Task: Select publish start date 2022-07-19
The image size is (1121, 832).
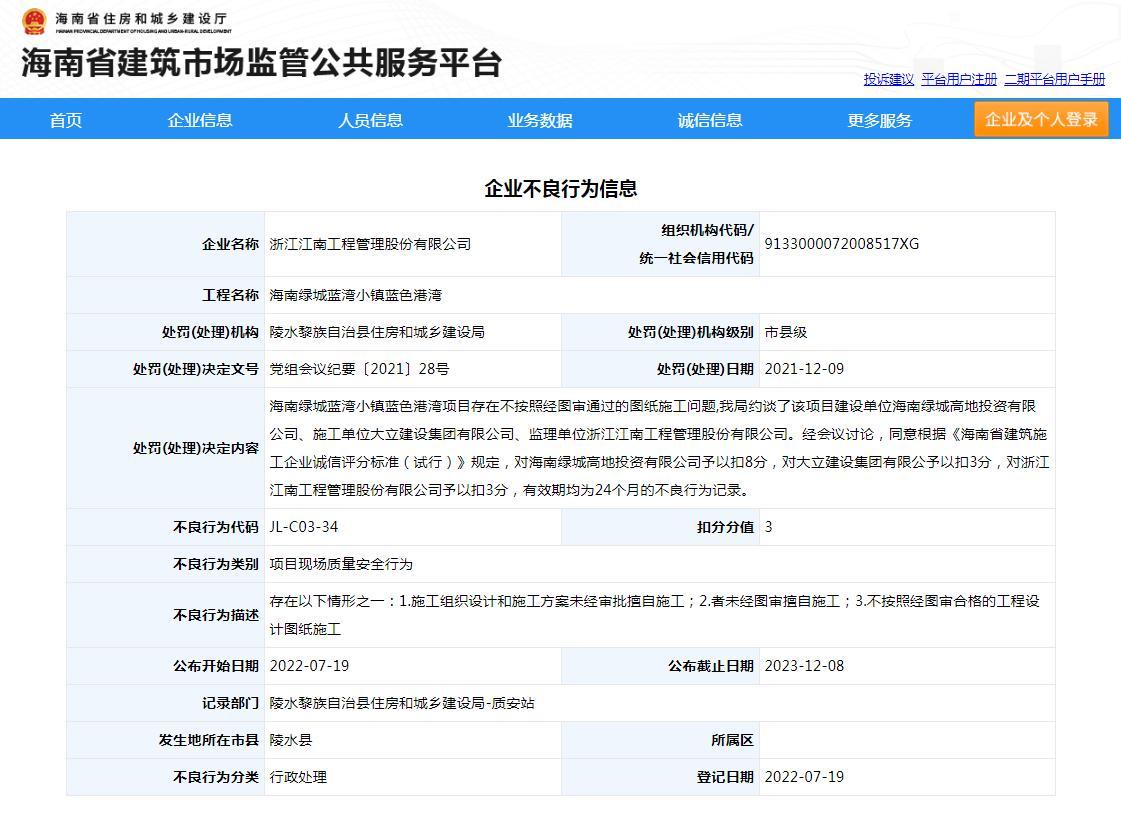Action: pyautogui.click(x=309, y=666)
